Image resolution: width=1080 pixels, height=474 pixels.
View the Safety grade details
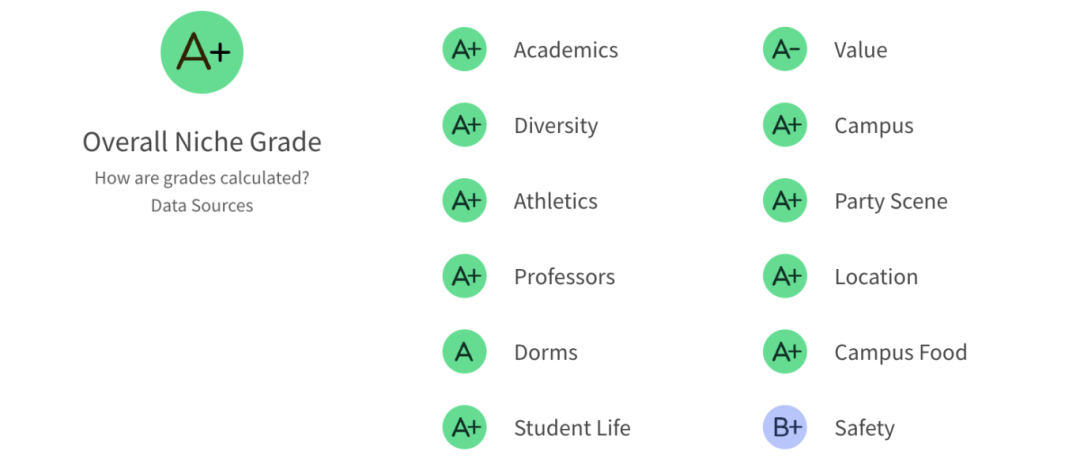(x=864, y=429)
